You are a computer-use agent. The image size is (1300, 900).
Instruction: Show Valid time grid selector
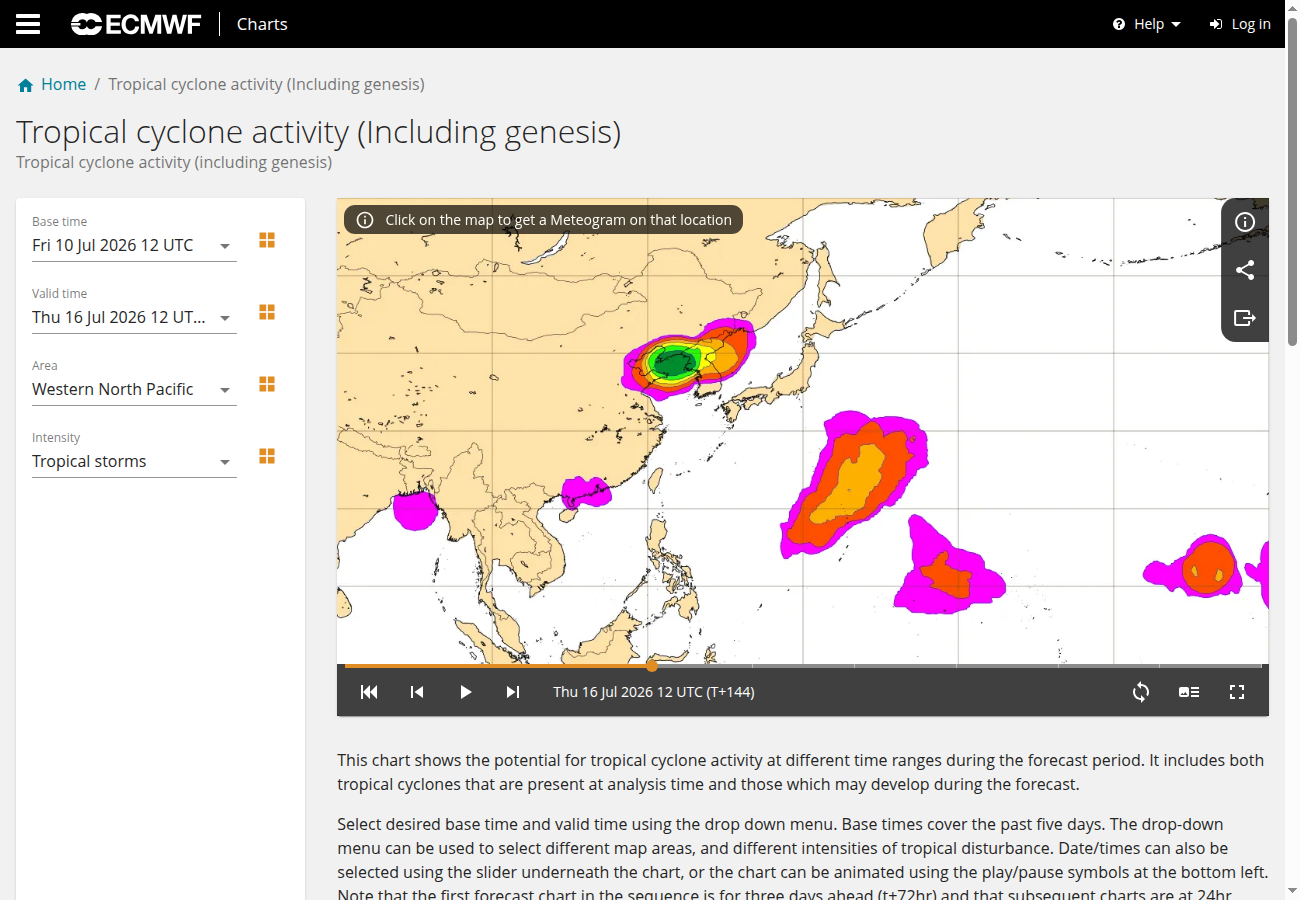tap(267, 312)
